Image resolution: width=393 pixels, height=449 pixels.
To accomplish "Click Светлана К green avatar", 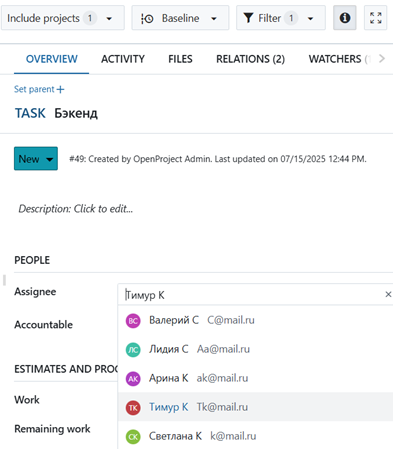I will pos(133,436).
